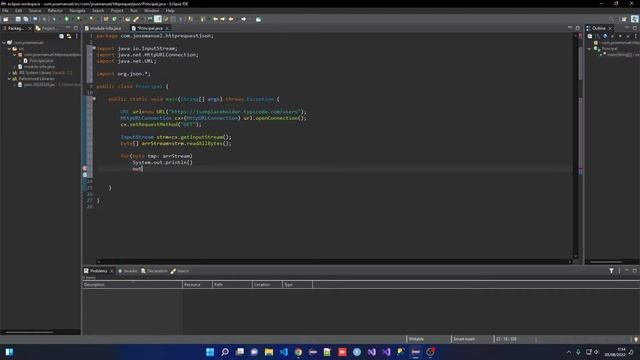
Task: Toggle Link with Editor in Package Explorer
Action: point(69,36)
